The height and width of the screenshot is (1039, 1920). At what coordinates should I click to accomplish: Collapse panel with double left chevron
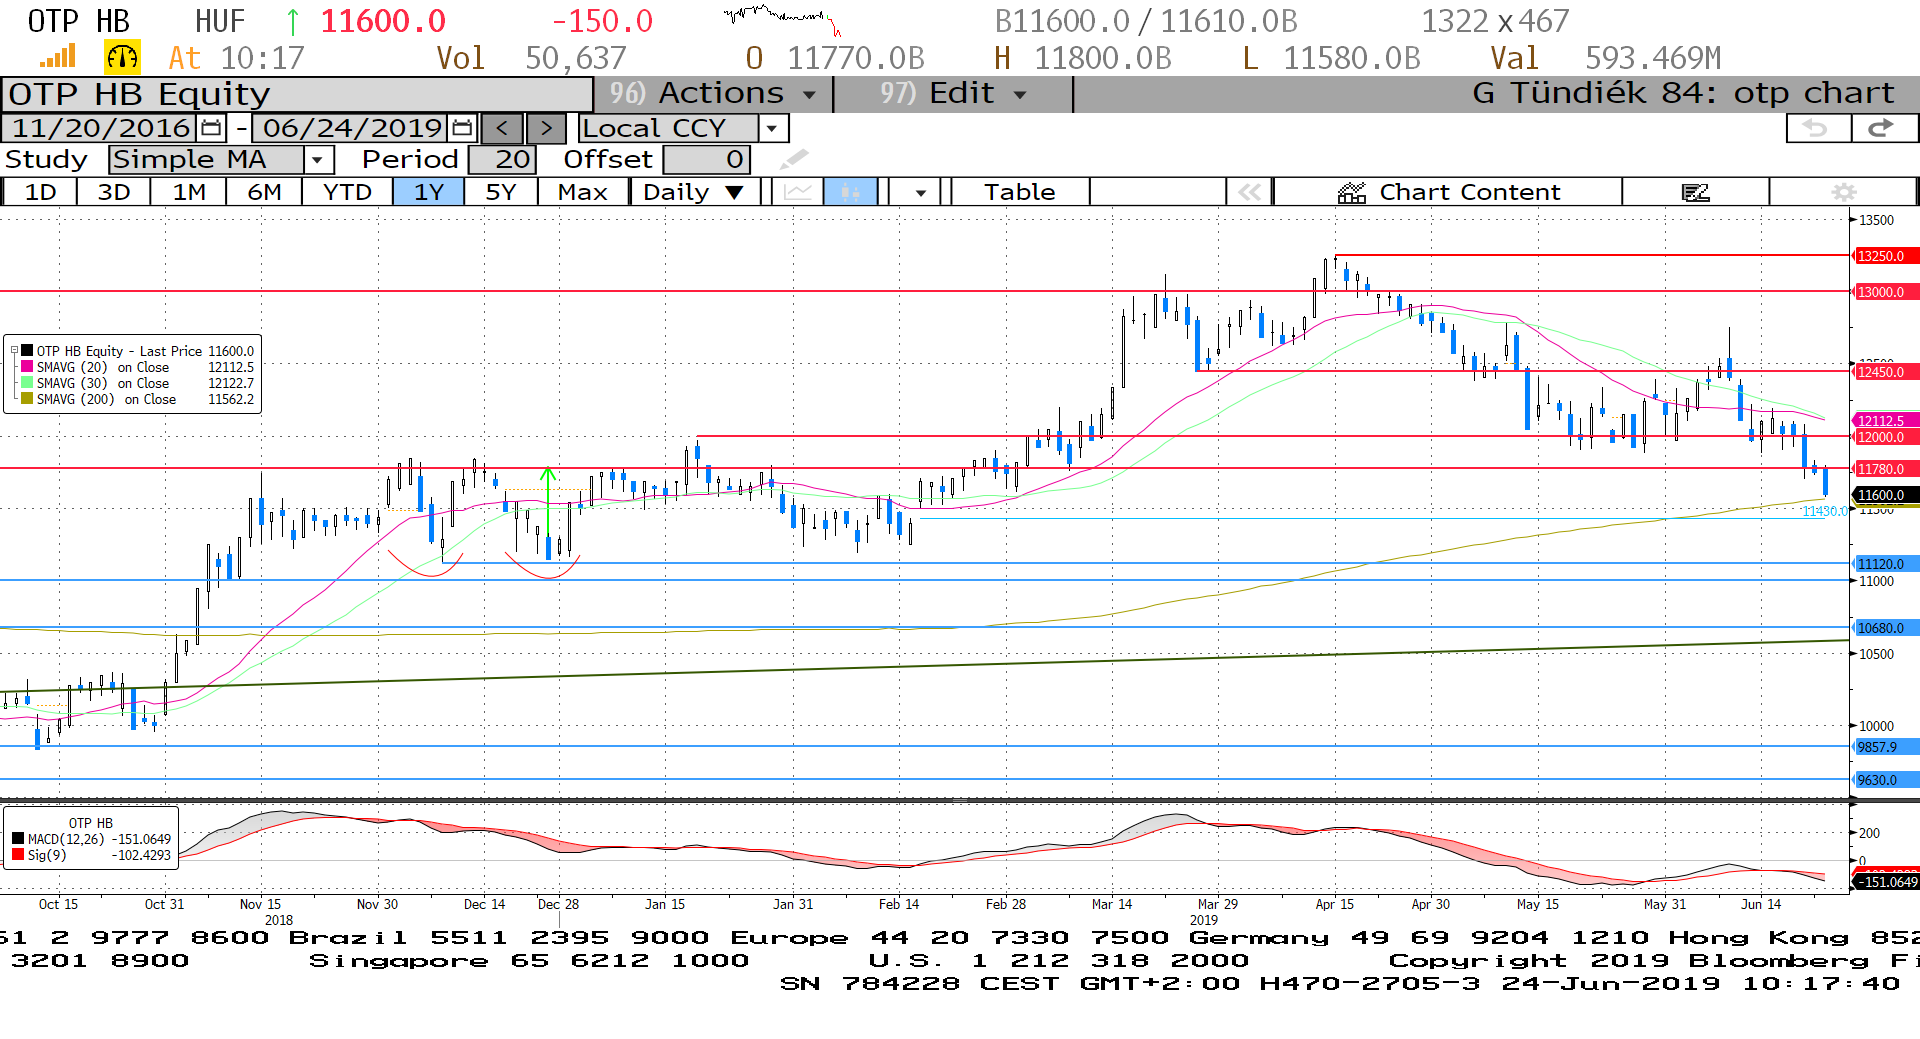click(1249, 192)
